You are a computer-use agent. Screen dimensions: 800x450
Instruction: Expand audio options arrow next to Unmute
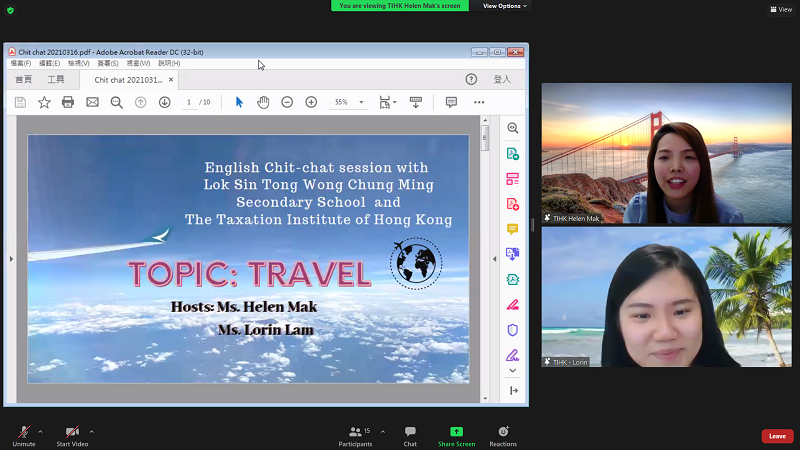(40, 431)
